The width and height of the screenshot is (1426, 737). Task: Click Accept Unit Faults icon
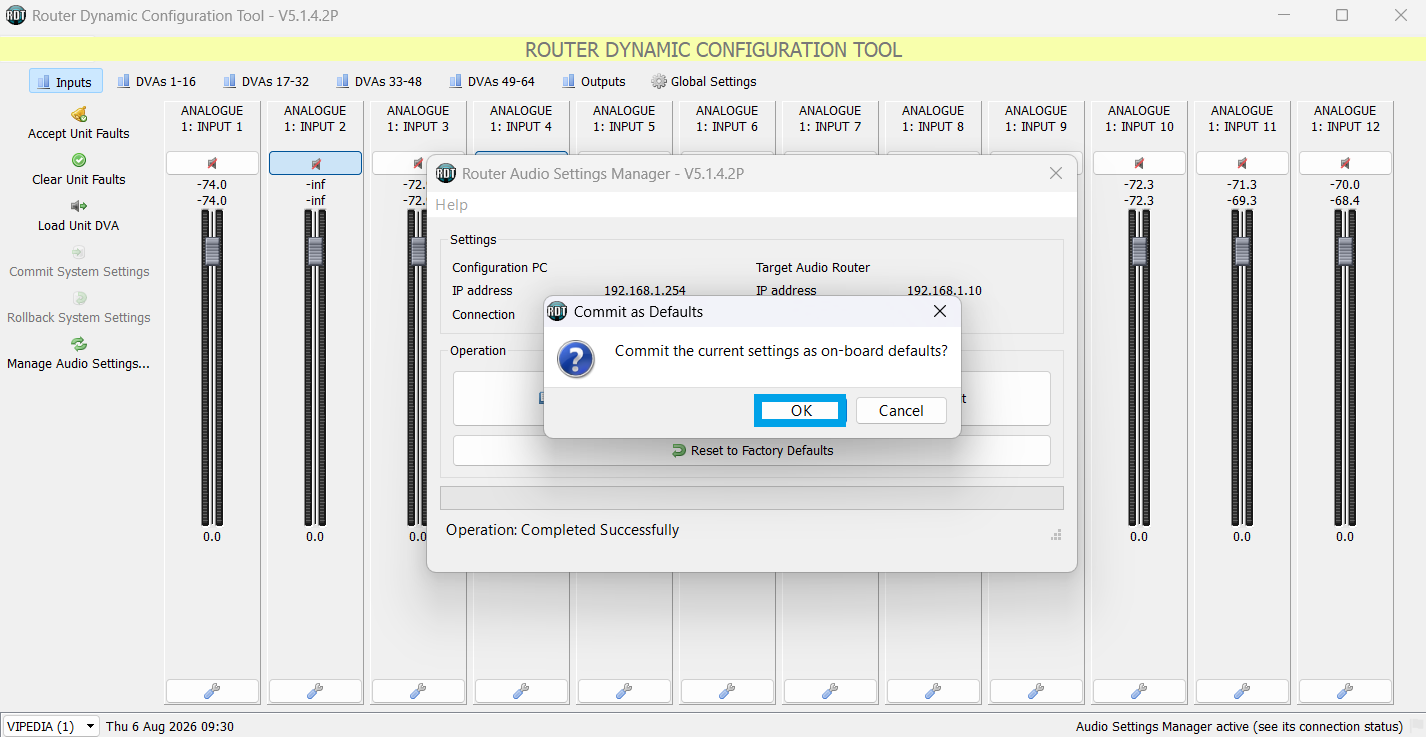[79, 114]
